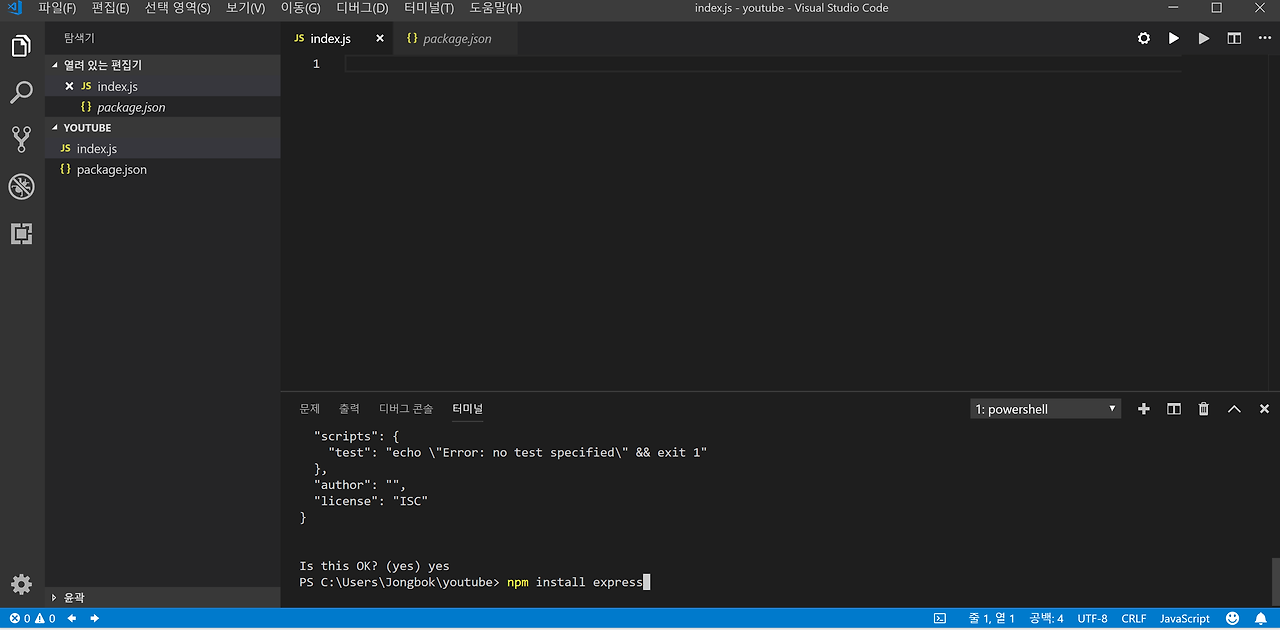The image size is (1280, 630).
Task: Open the terminal selector dropdown '1: powershell'
Action: pos(1045,409)
